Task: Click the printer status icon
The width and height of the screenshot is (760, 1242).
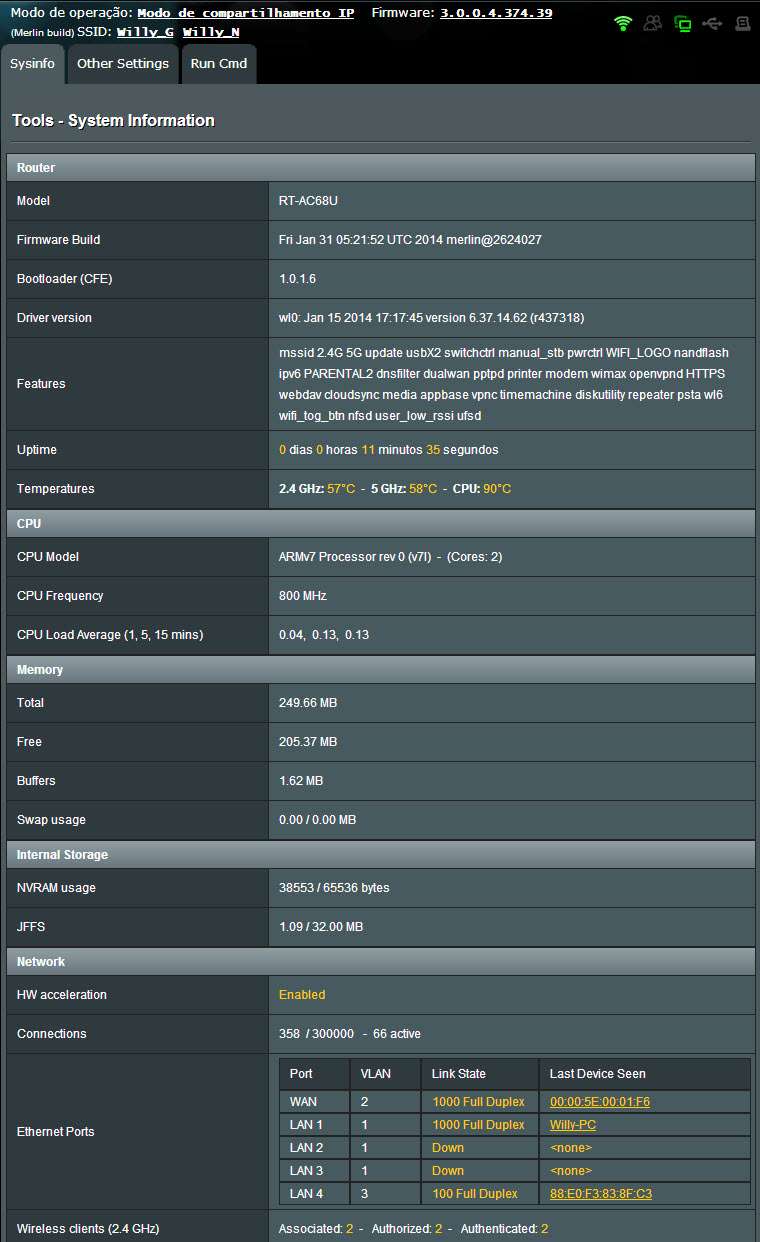Action: pos(742,23)
